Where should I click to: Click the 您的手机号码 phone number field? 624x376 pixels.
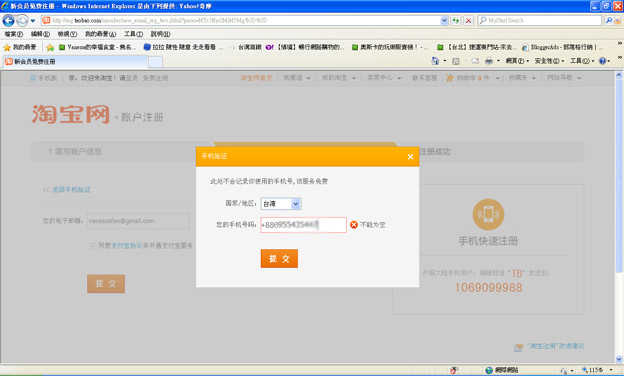coord(303,225)
